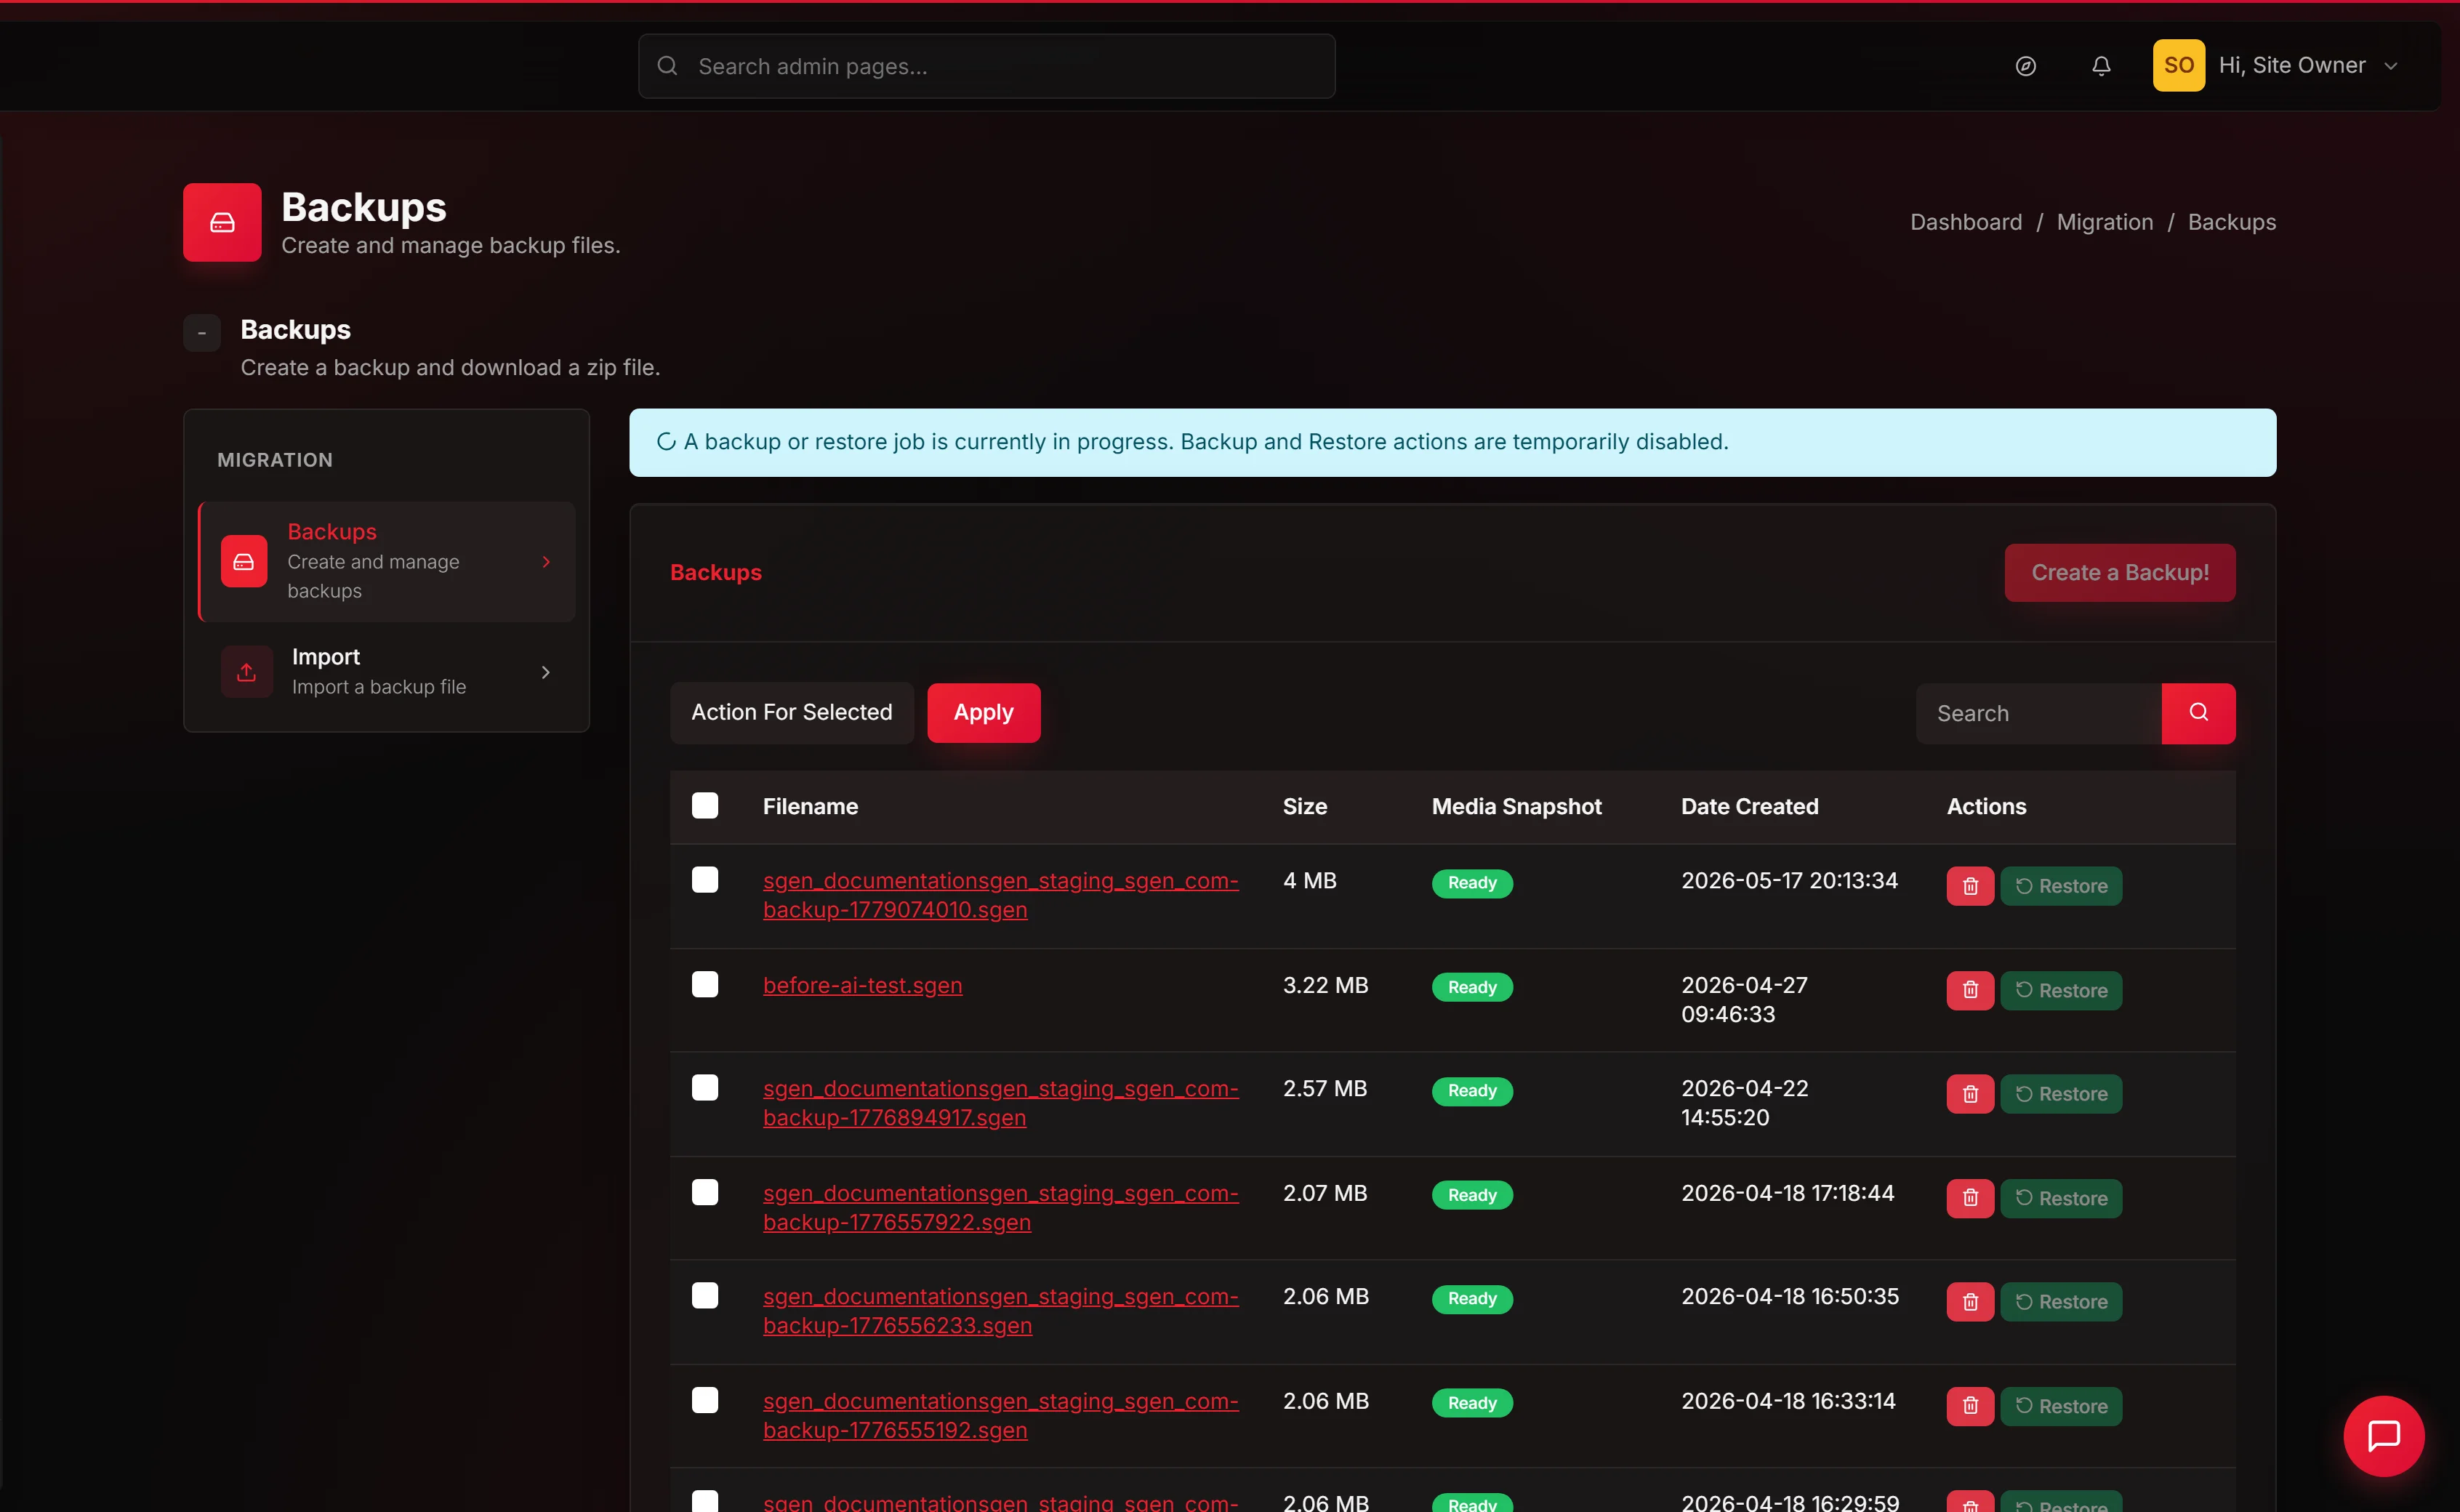The image size is (2460, 1512).
Task: Open the backup-1776557922.sgen filename link
Action: pyautogui.click(x=1001, y=1208)
